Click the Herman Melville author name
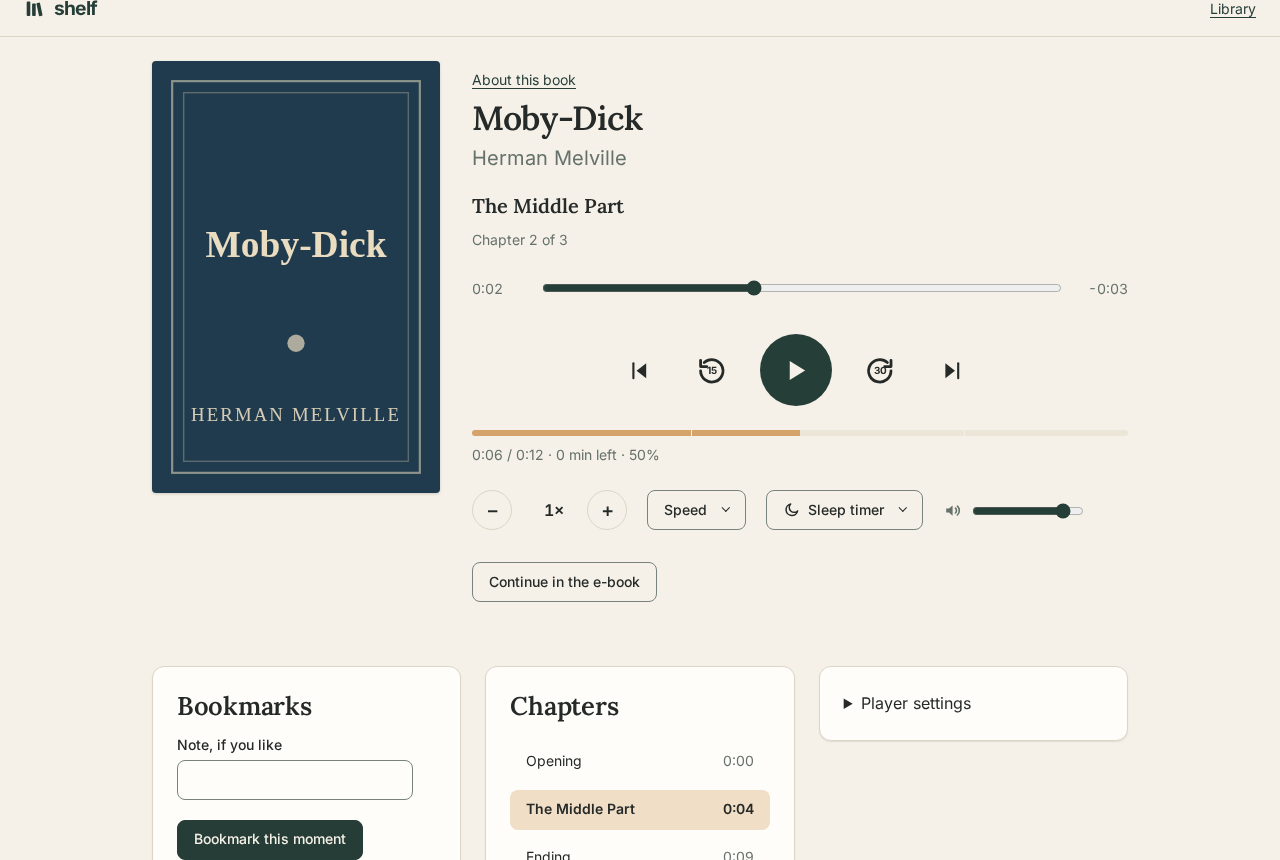The width and height of the screenshot is (1280, 860). tap(549, 158)
